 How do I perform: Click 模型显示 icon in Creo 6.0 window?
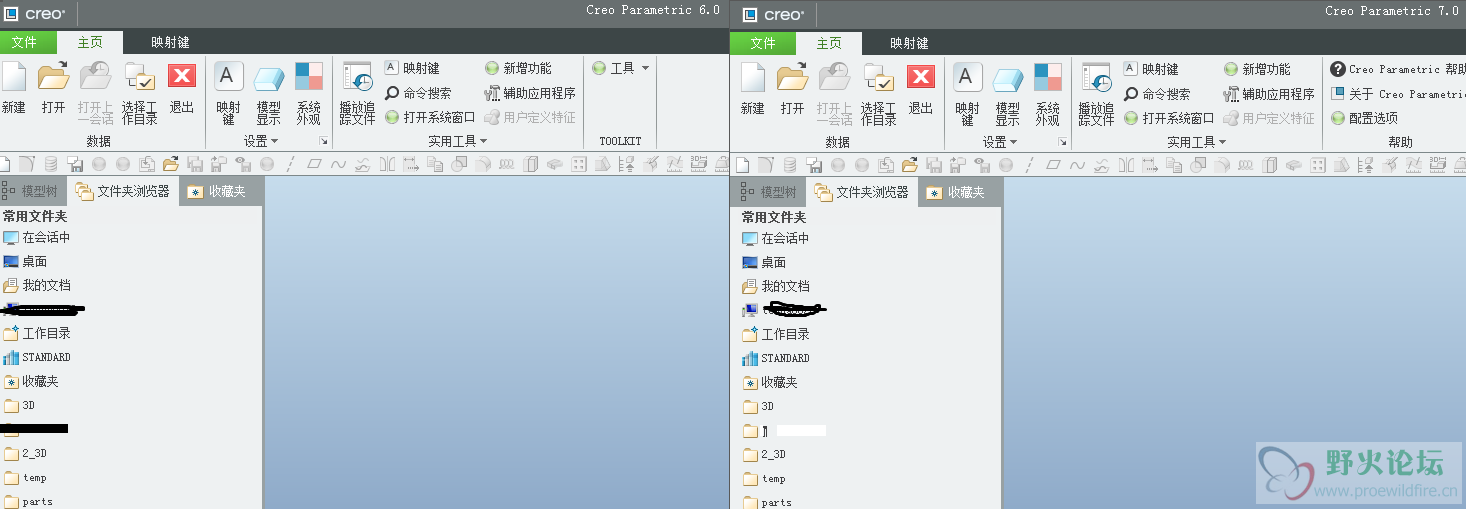pyautogui.click(x=269, y=78)
